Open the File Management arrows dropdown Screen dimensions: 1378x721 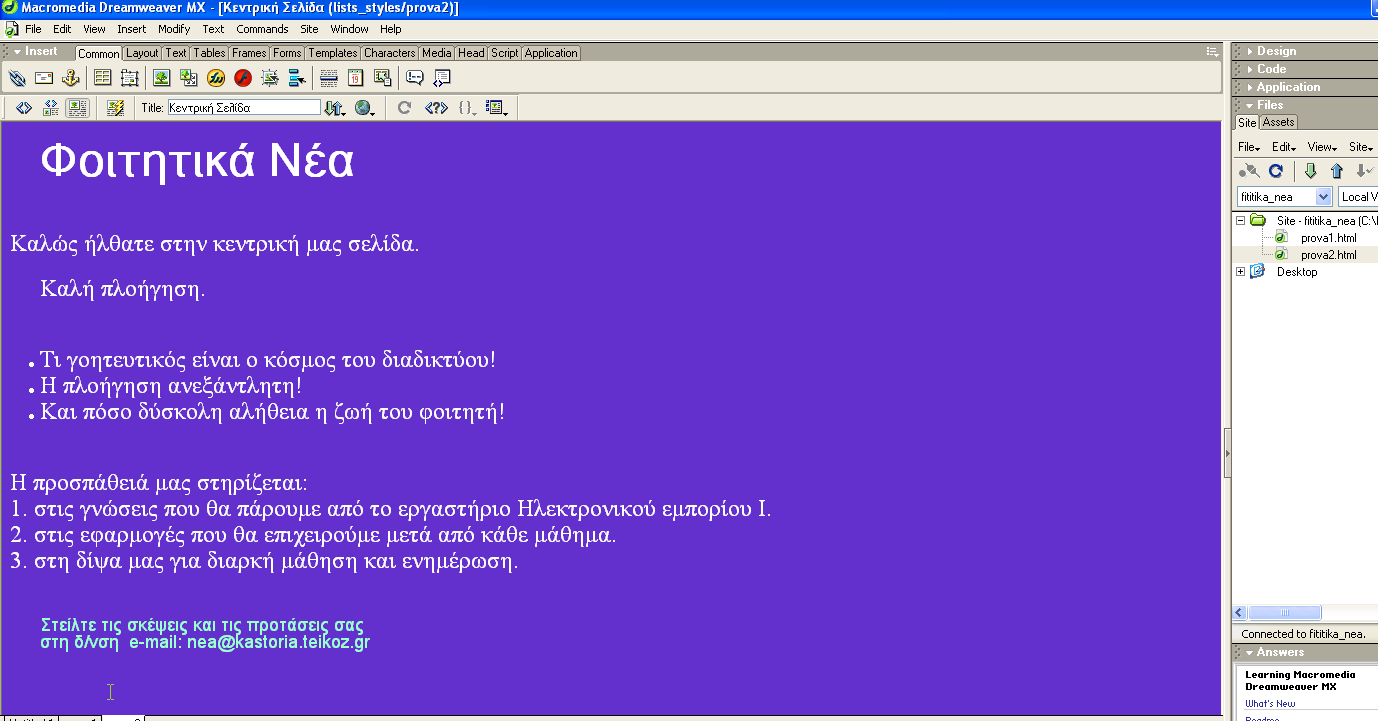pyautogui.click(x=334, y=107)
